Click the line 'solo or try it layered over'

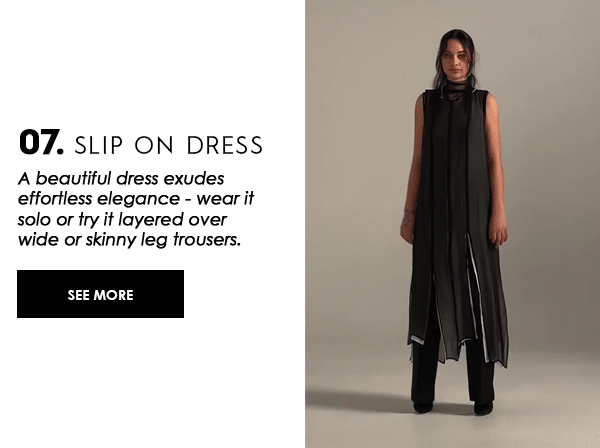pos(122,220)
